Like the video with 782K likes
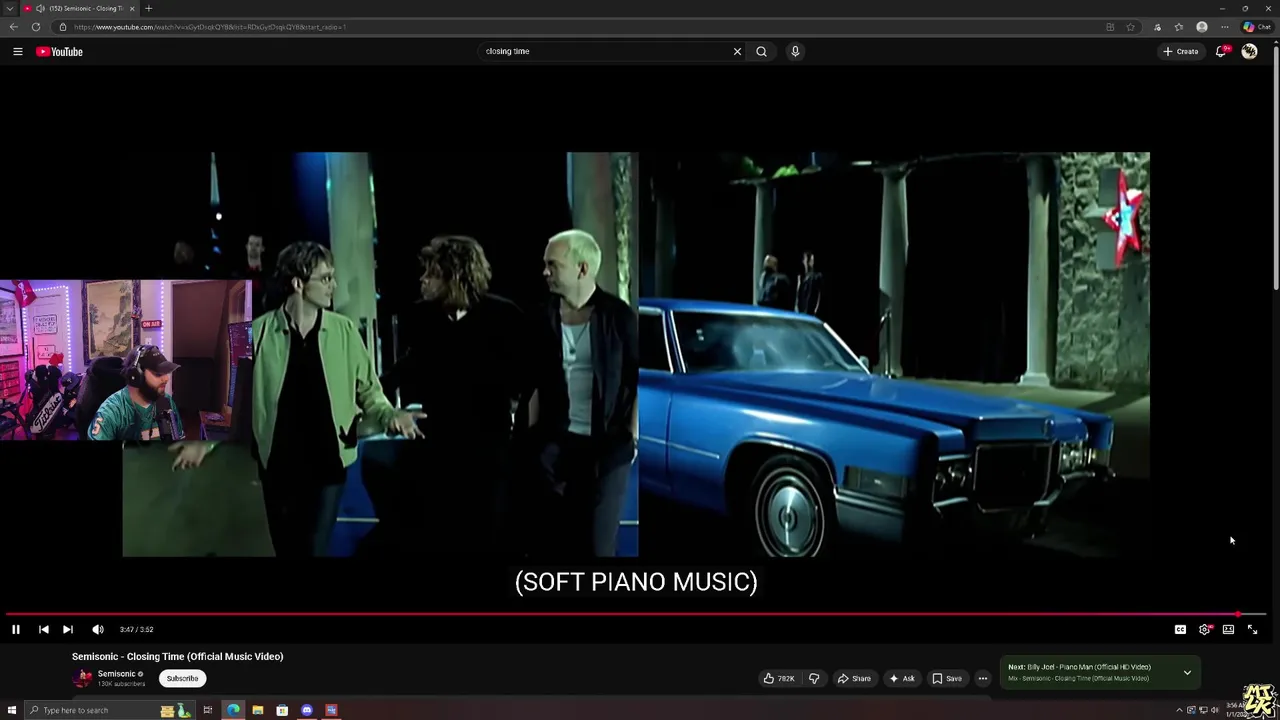This screenshot has width=1280, height=720. pyautogui.click(x=779, y=678)
